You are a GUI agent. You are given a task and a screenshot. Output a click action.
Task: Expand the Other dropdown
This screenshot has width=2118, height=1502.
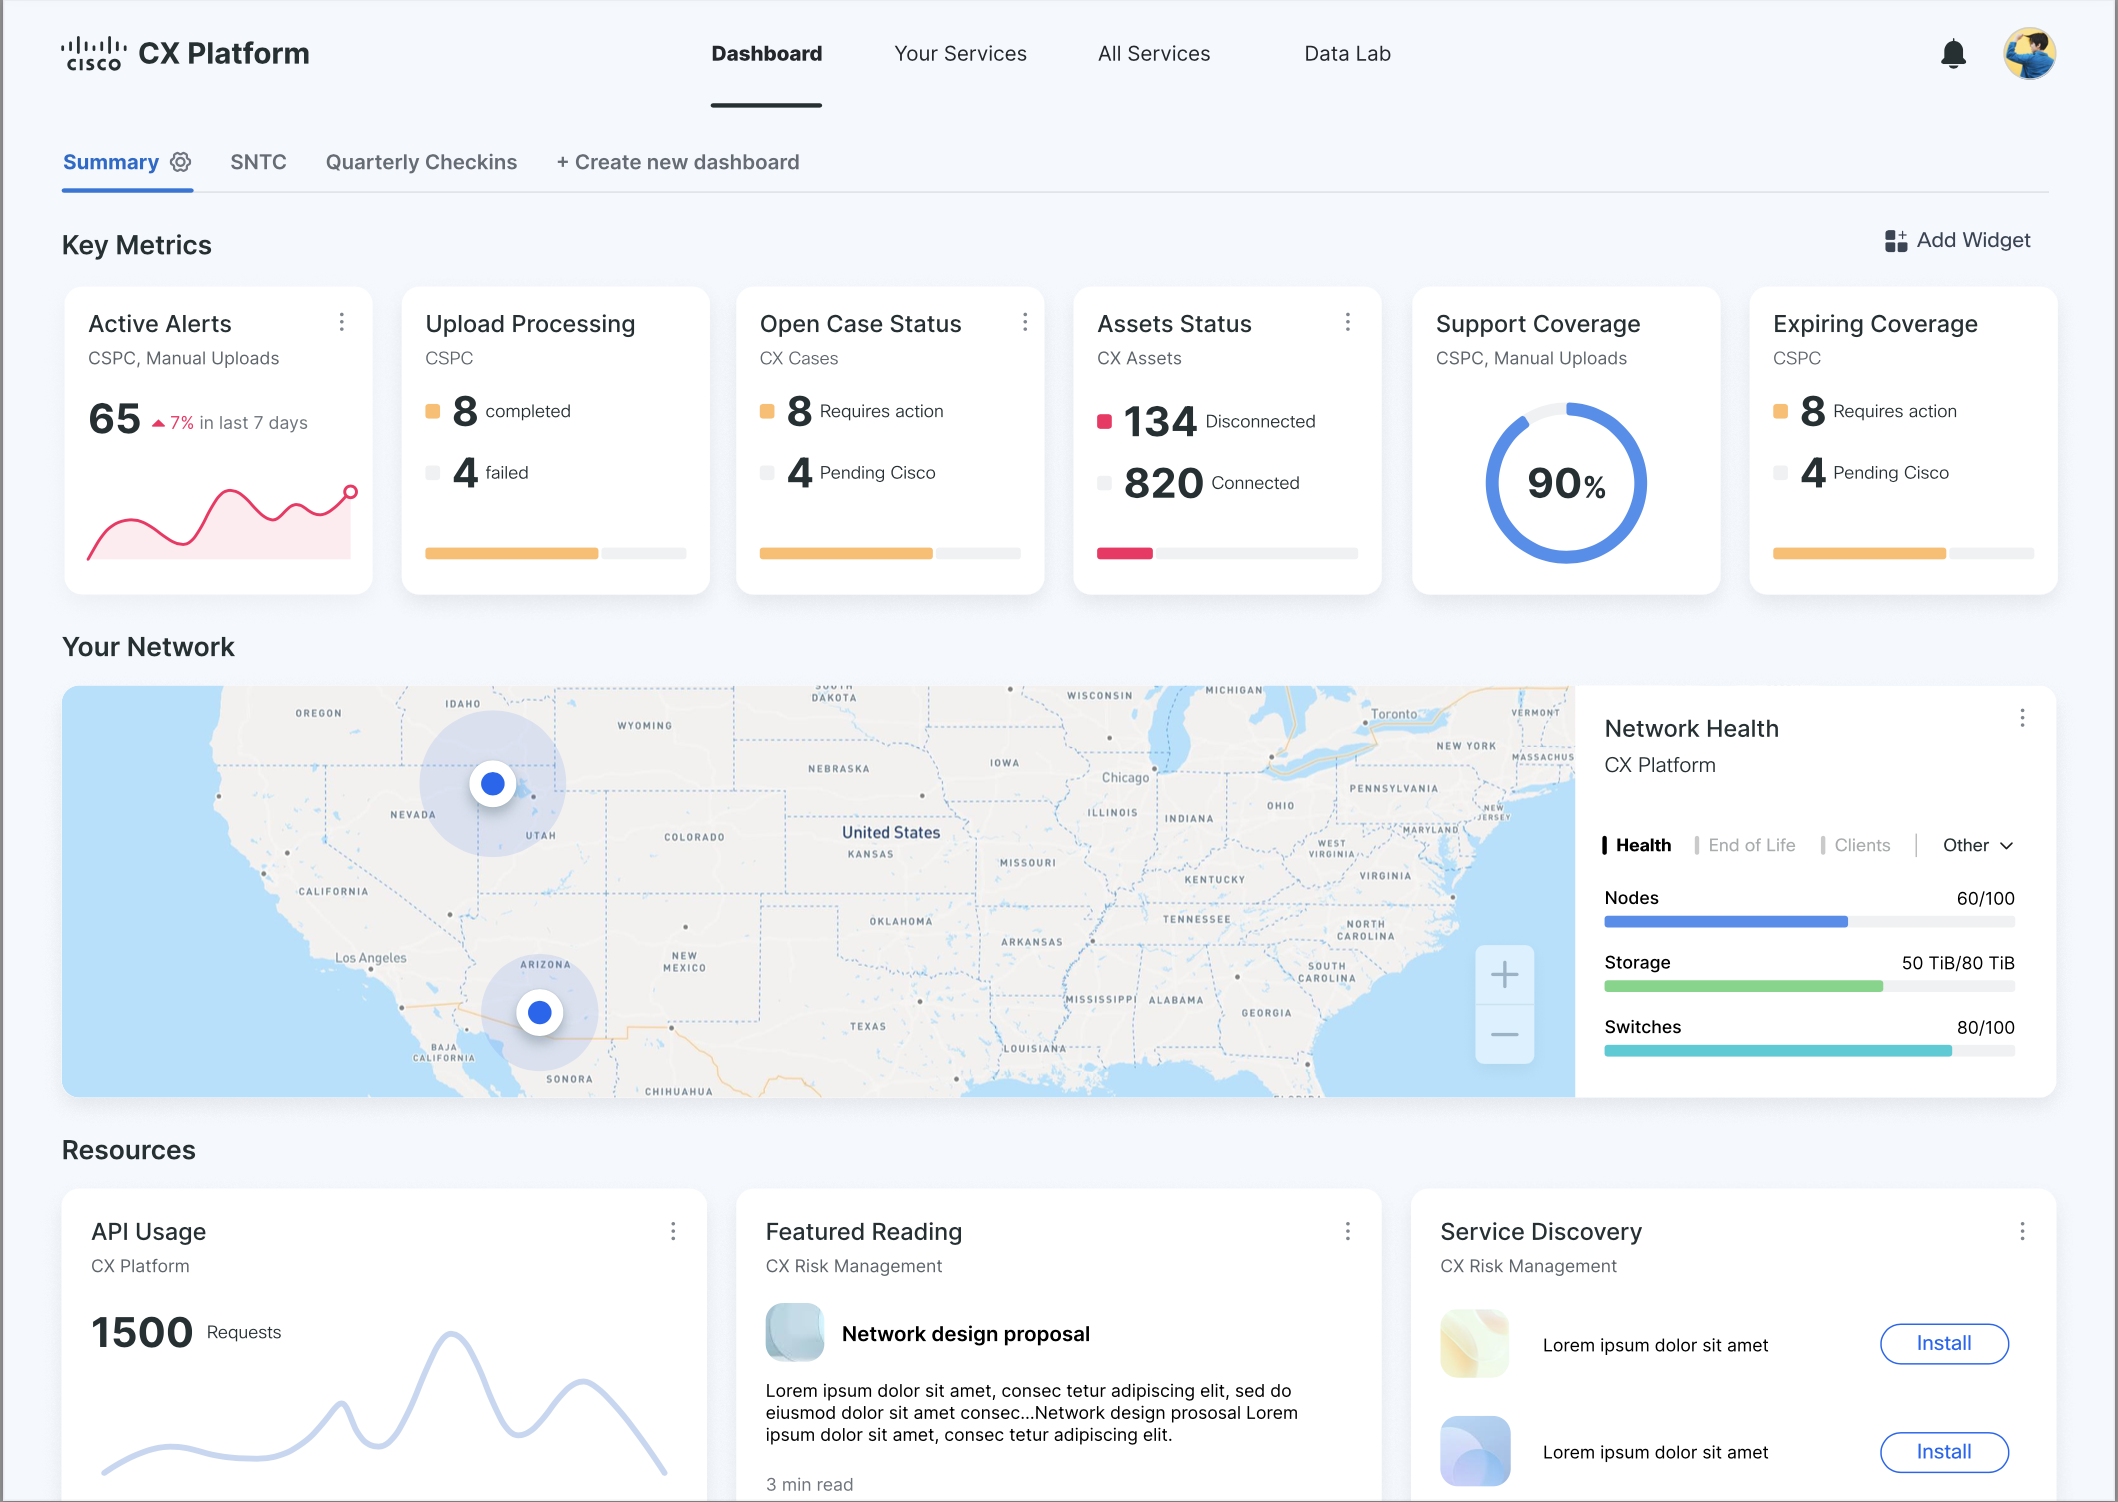click(1977, 845)
